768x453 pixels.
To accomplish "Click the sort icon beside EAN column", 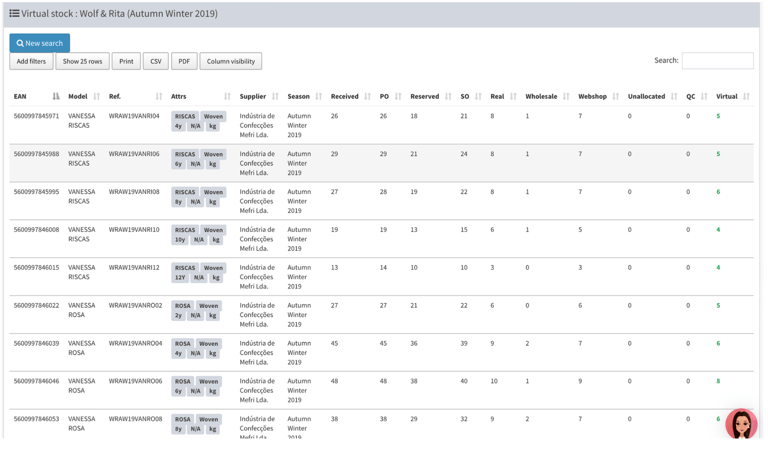I will click(56, 97).
